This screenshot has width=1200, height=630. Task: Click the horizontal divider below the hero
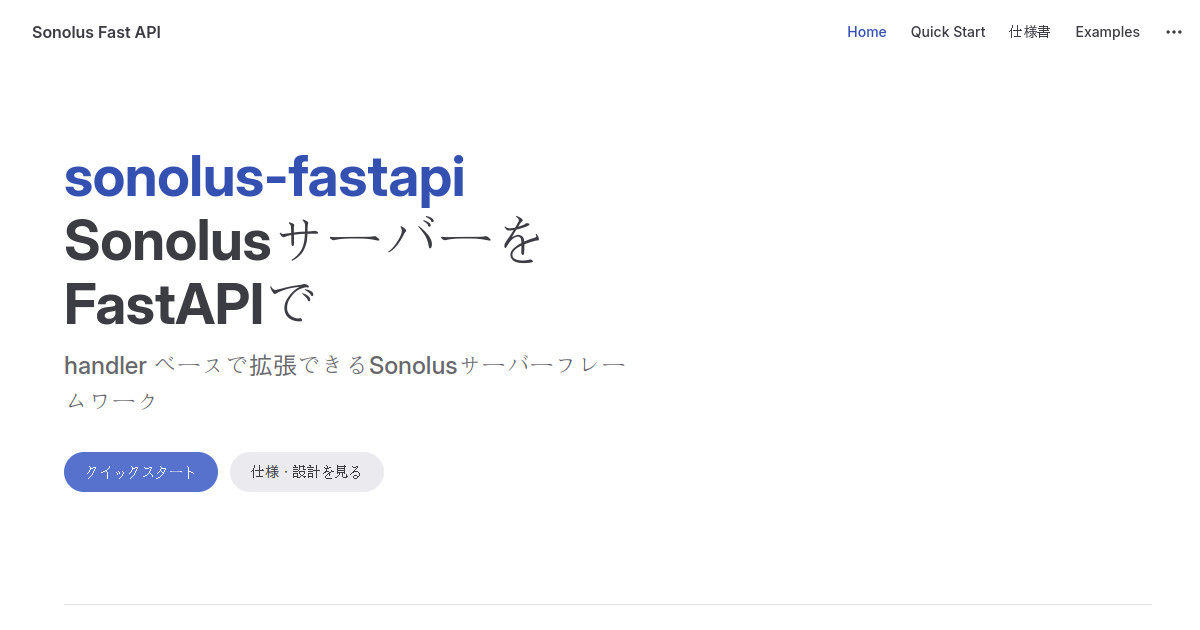[x=608, y=604]
